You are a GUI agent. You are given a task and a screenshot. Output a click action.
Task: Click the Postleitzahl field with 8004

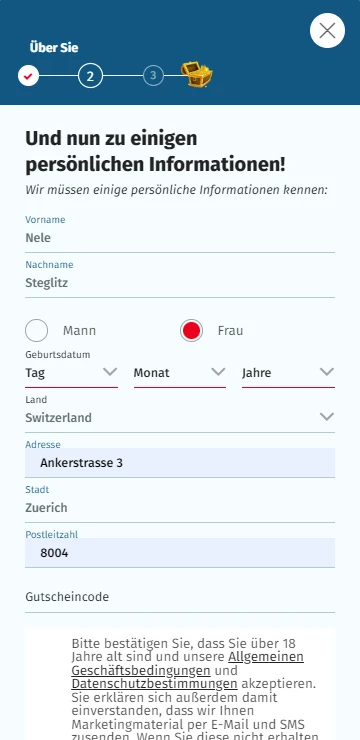coord(180,553)
